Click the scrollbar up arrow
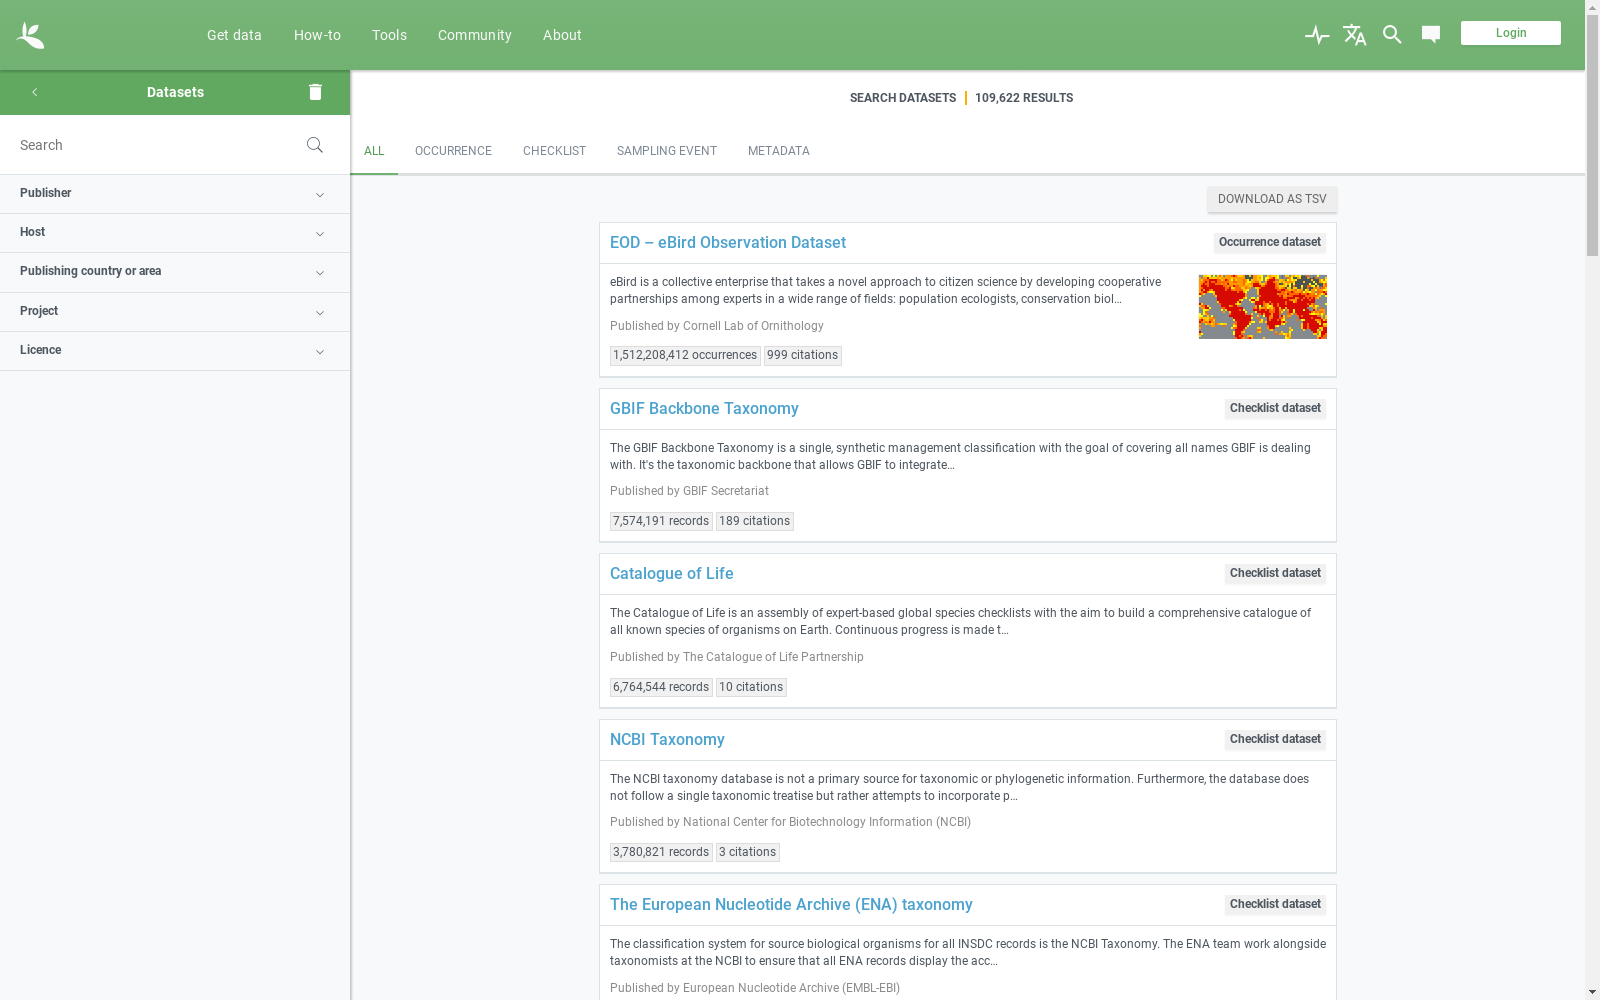This screenshot has height=1000, width=1600. [x=1592, y=7]
